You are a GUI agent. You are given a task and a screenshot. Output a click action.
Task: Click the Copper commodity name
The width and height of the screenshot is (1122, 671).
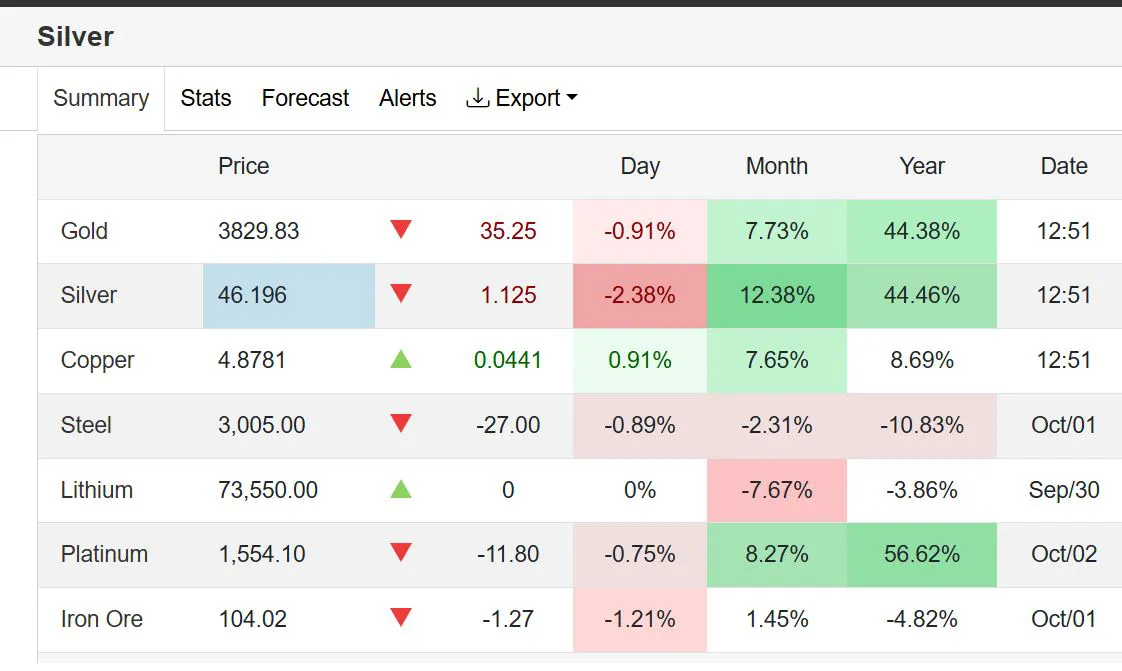pyautogui.click(x=97, y=360)
